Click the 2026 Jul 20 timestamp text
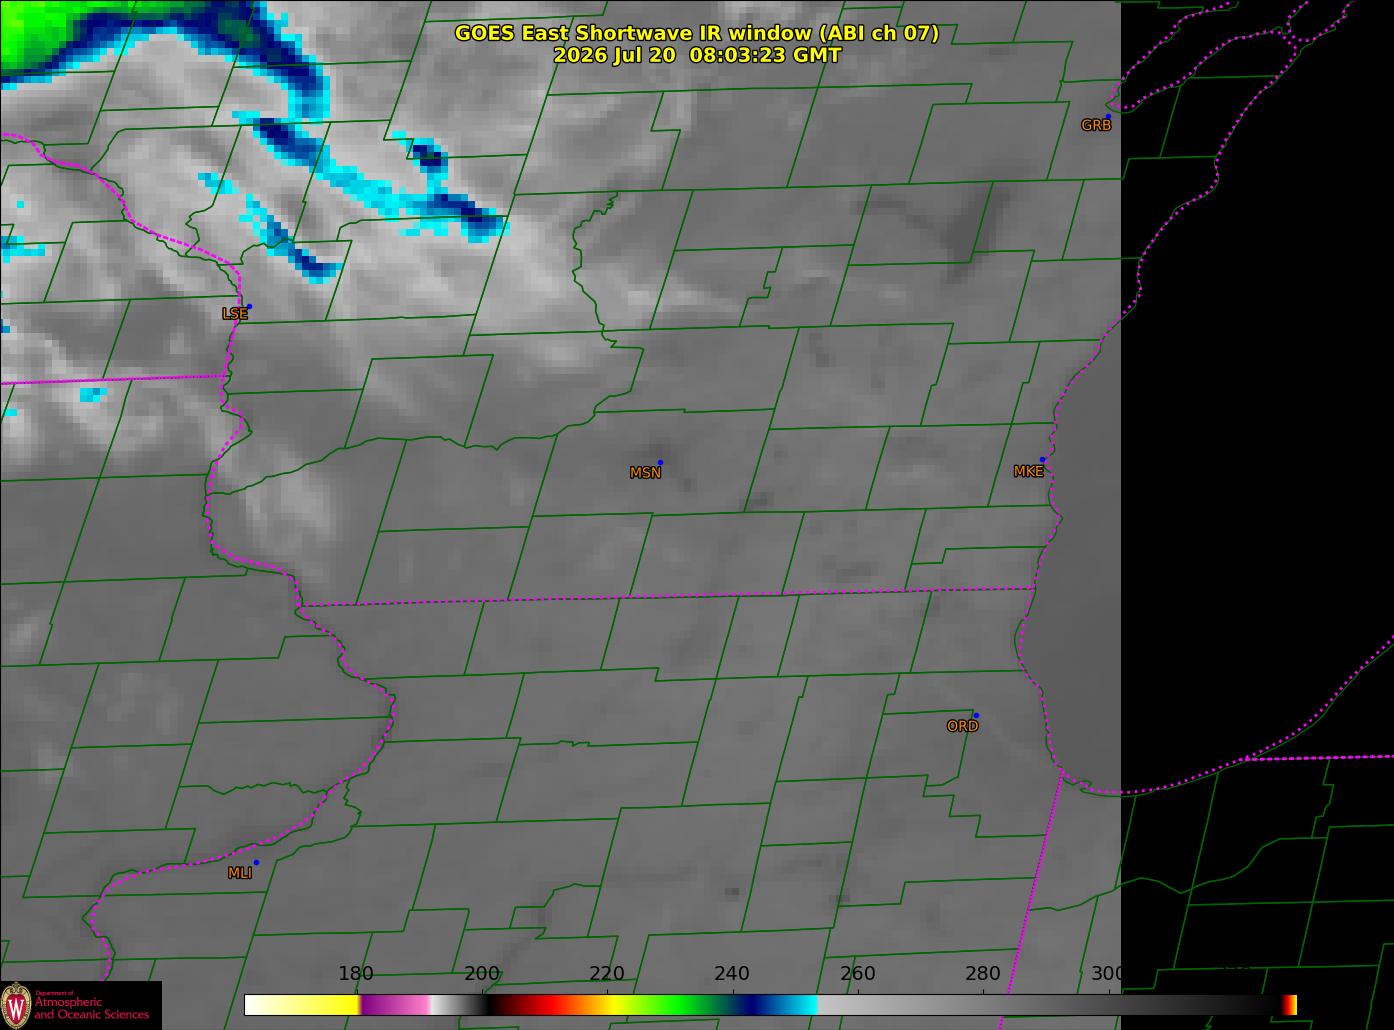The height and width of the screenshot is (1030, 1394). point(697,56)
